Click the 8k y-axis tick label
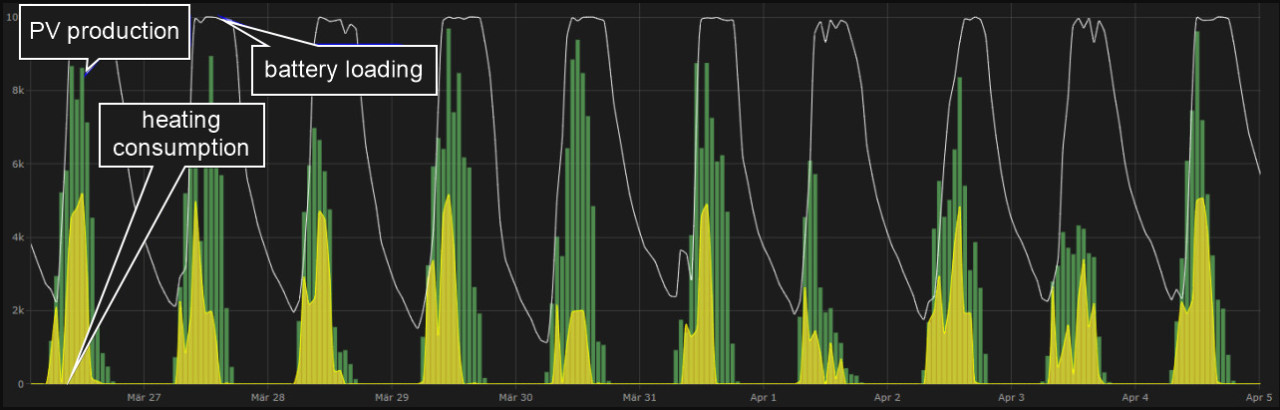This screenshot has height=410, width=1280. (x=17, y=90)
